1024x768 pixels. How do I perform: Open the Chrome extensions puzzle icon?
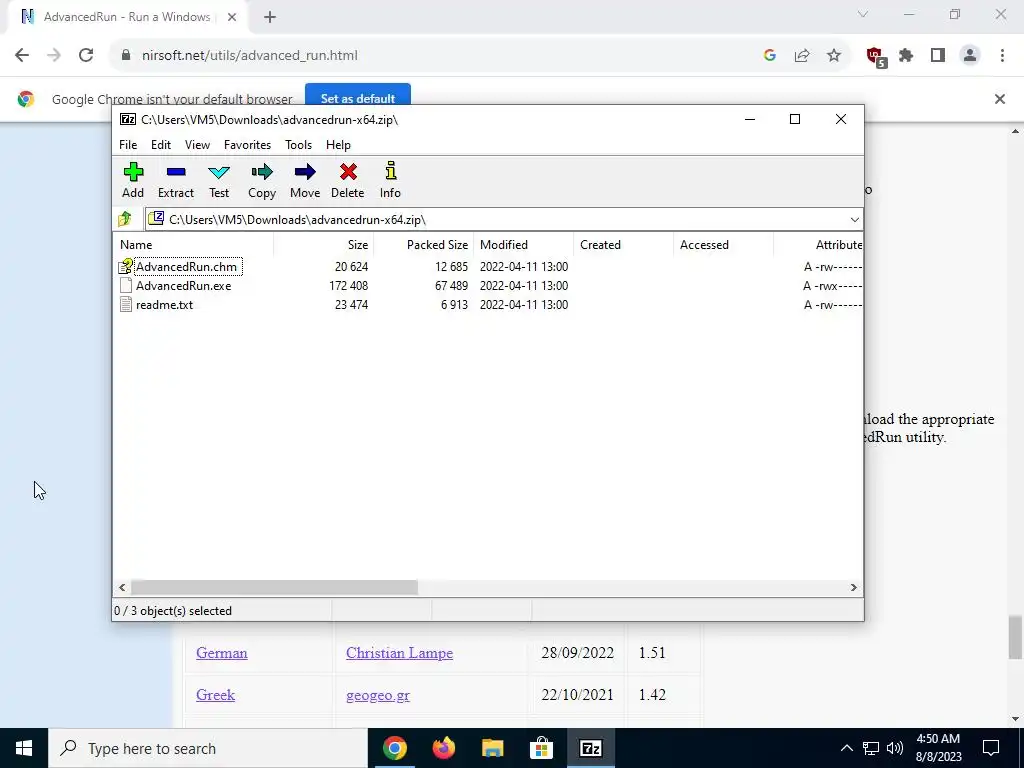click(906, 56)
